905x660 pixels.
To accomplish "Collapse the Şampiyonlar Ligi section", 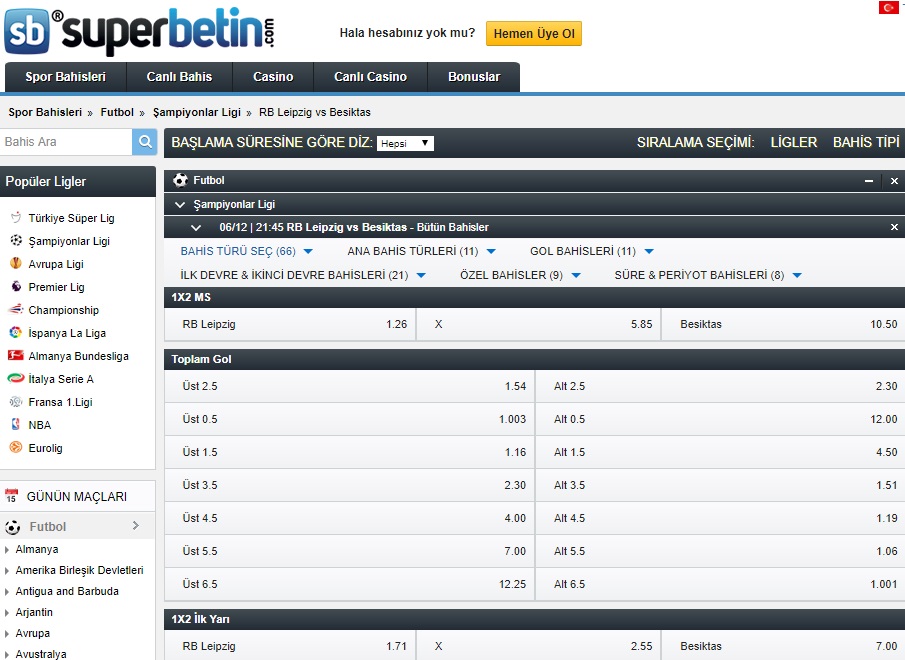I will coord(180,204).
